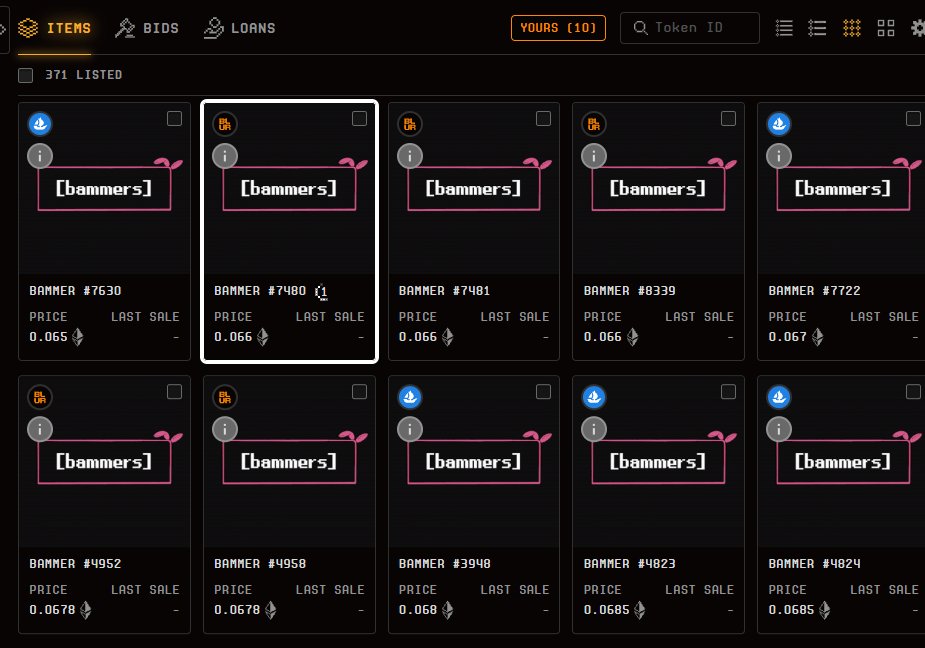Click the OpenSea icon on Bammer #7722
The image size is (925, 648).
(779, 124)
